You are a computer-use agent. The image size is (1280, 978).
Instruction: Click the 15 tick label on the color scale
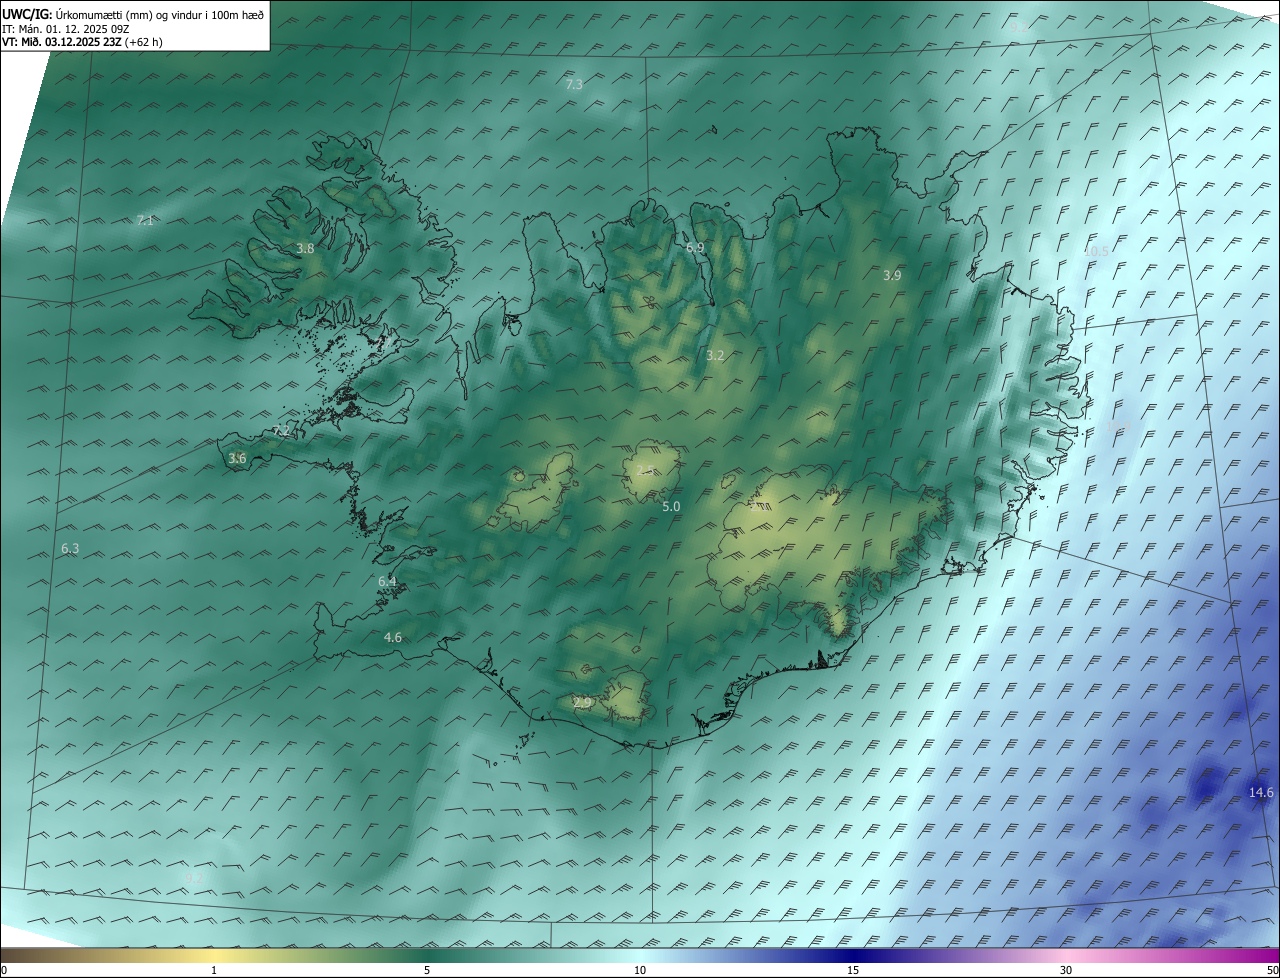(853, 970)
